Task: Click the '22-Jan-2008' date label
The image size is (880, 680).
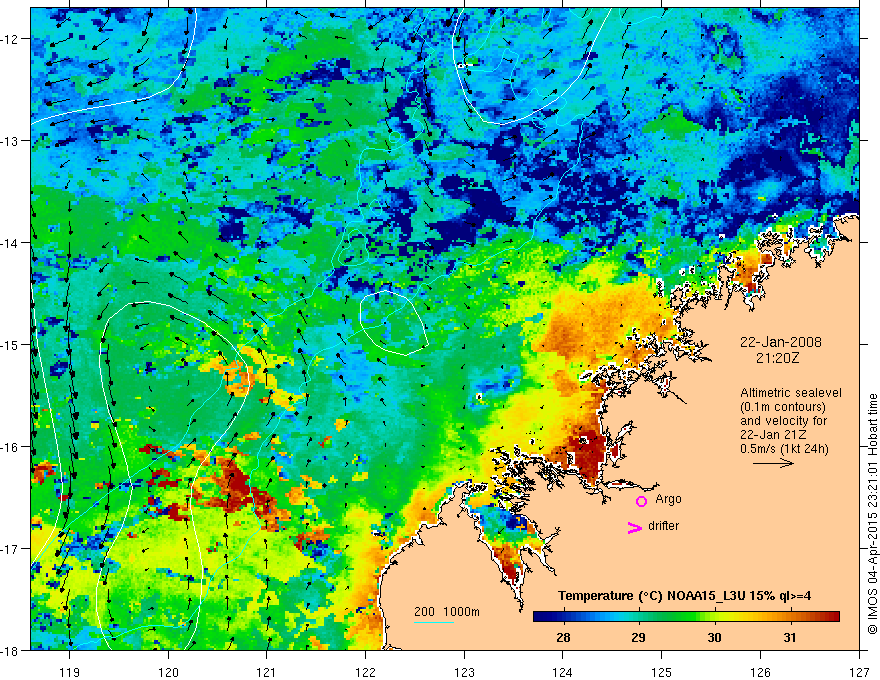Action: point(781,342)
